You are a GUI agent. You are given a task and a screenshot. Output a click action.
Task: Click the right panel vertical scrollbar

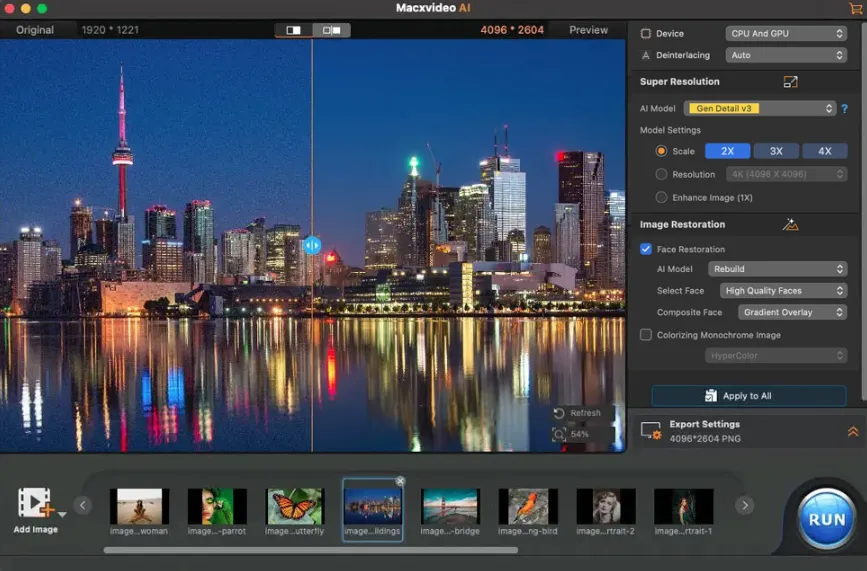(864, 210)
